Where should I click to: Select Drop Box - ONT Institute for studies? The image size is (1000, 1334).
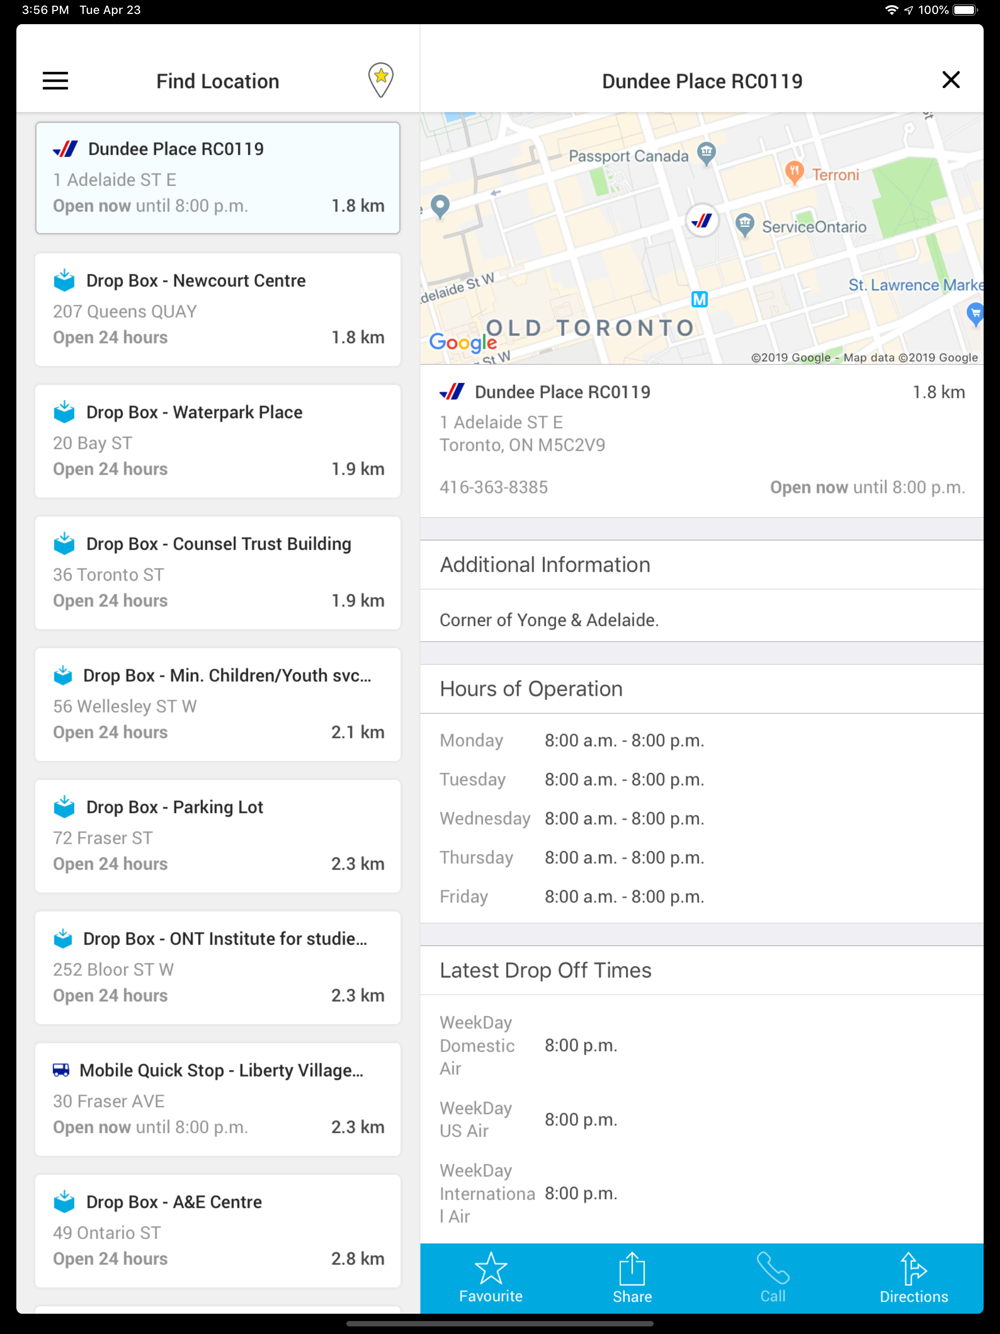click(218, 968)
